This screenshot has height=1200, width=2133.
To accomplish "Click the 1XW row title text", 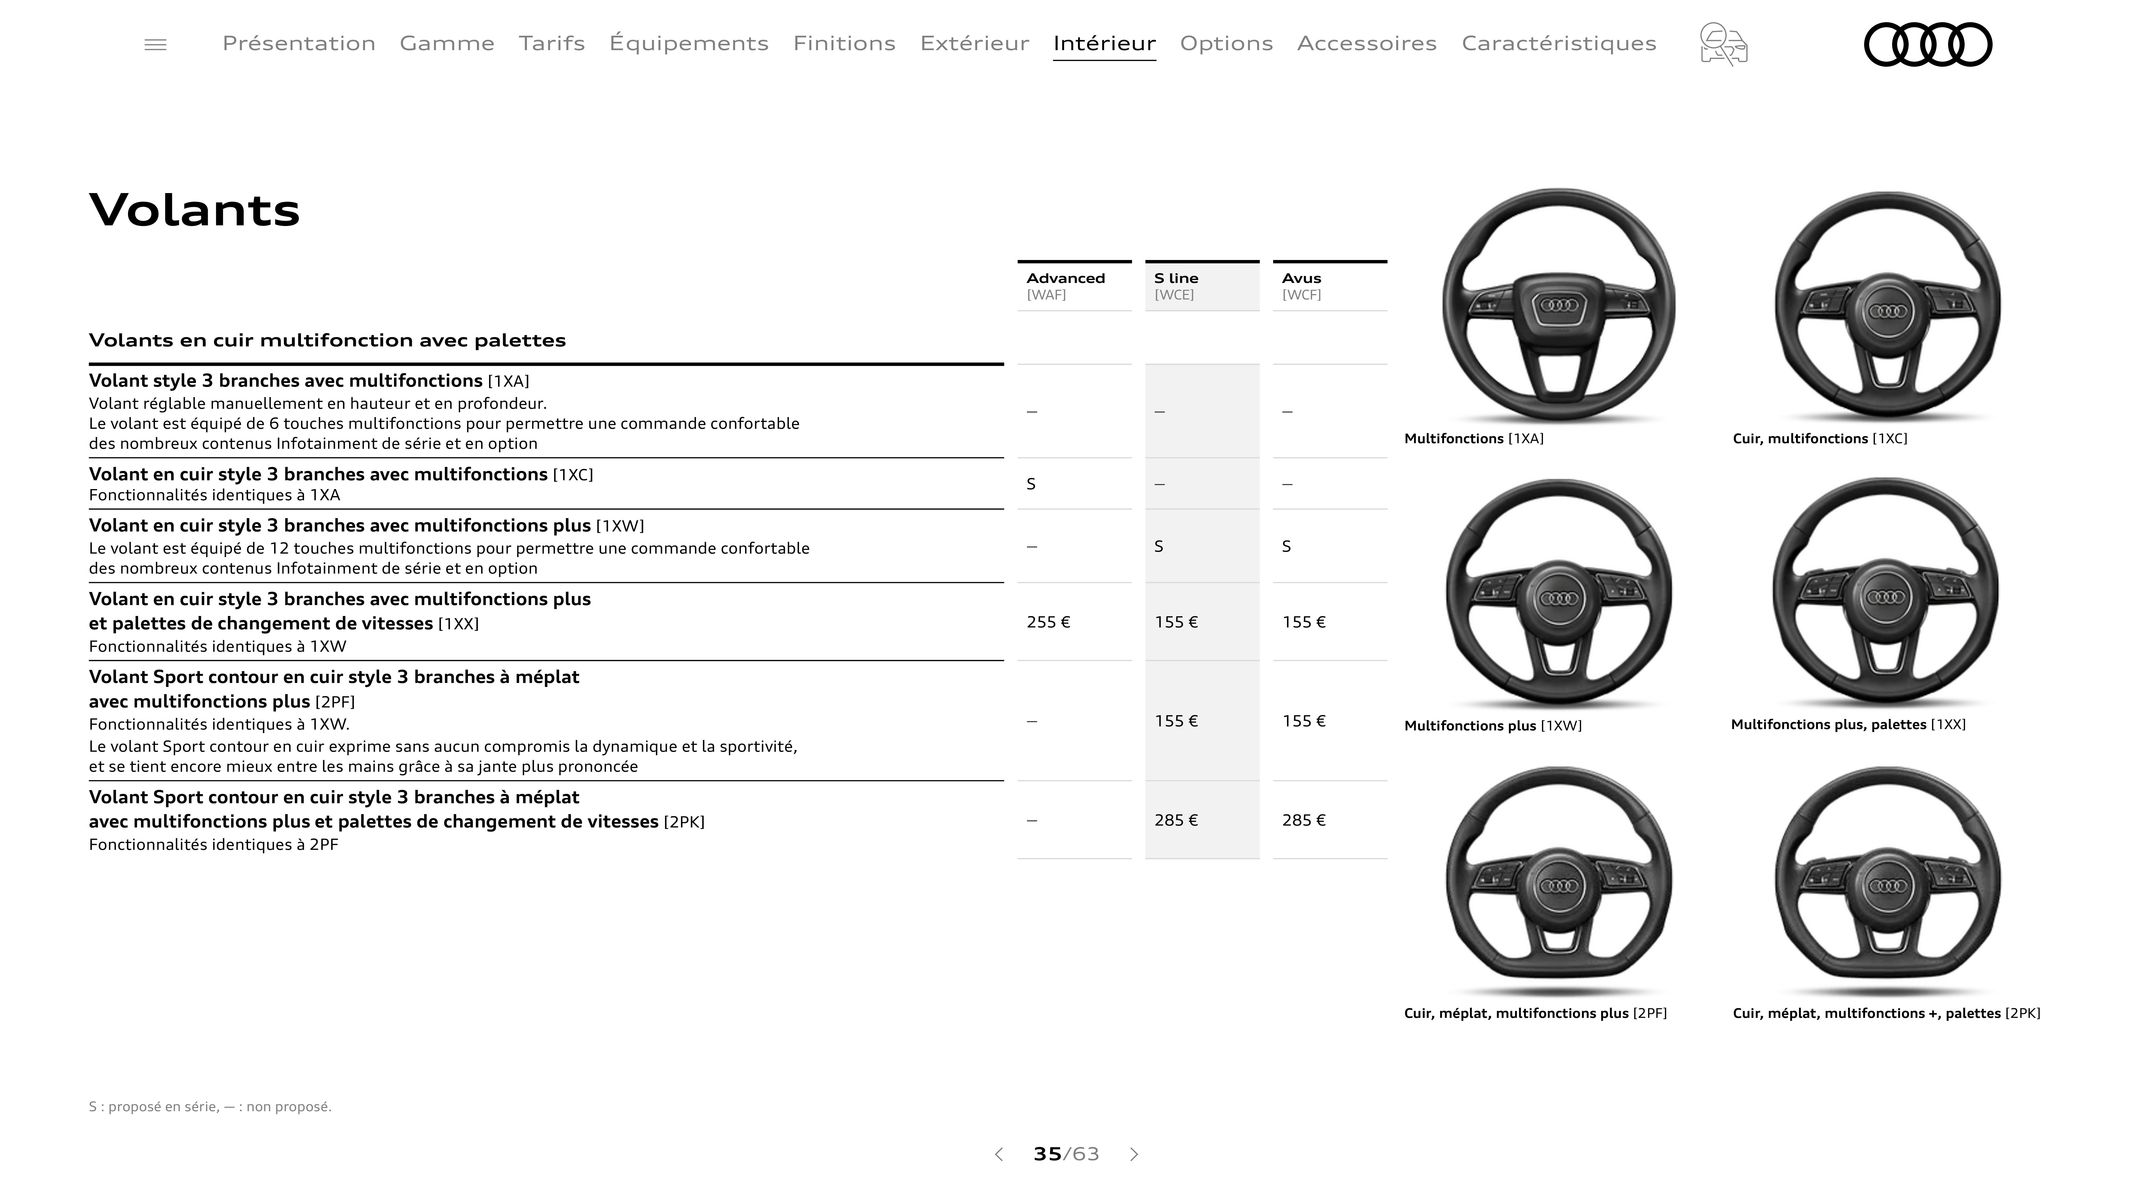I will point(366,526).
